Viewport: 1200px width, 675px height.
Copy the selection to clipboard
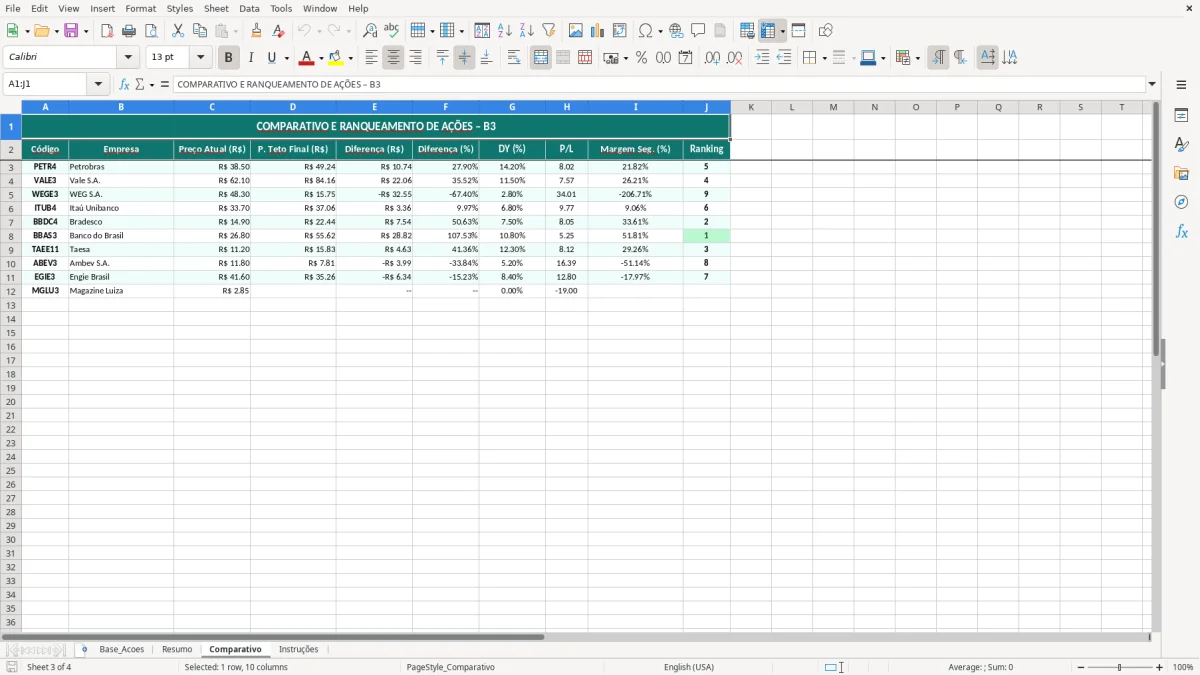coord(200,31)
